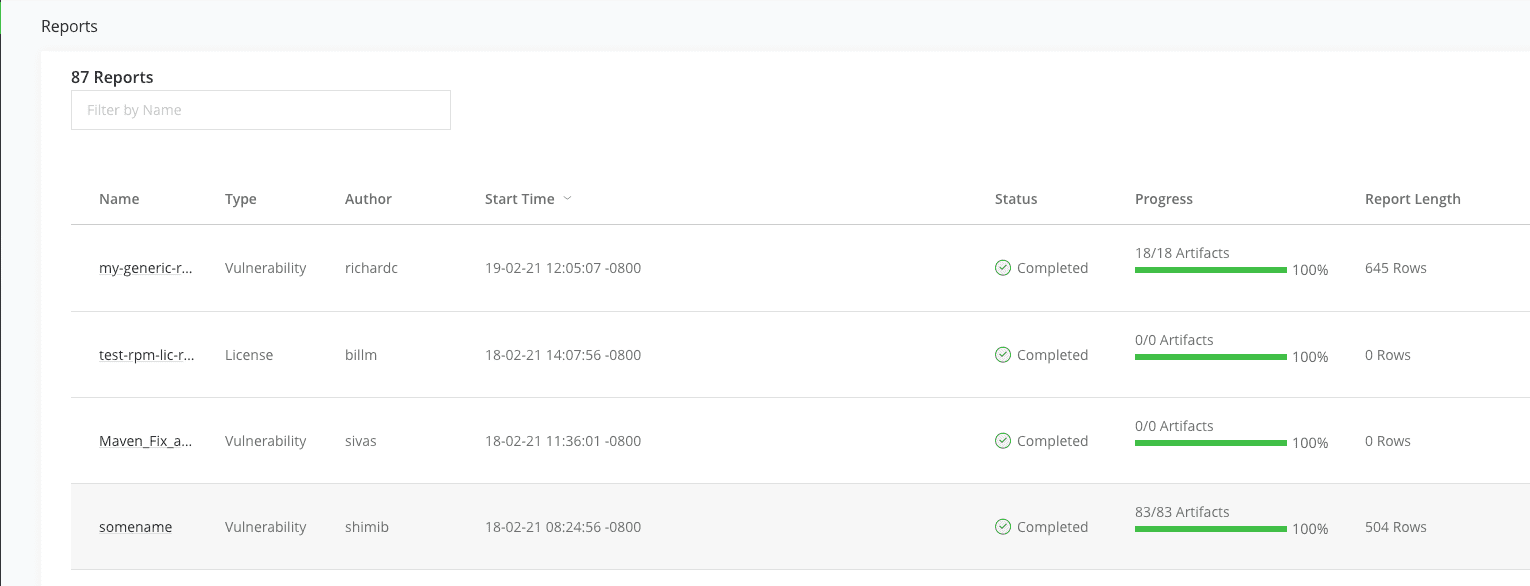Toggle the Start Time sort arrow
Viewport: 1530px width, 586px height.
(x=567, y=199)
